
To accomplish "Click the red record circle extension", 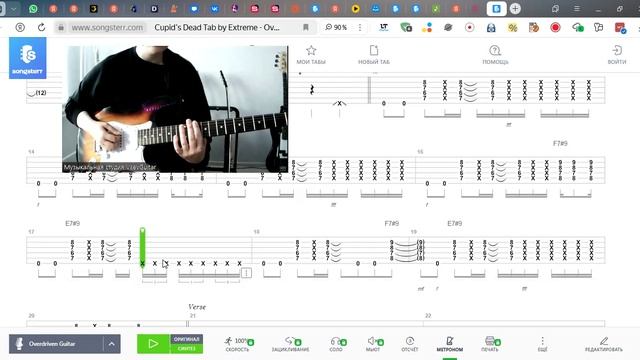I will pos(555,27).
